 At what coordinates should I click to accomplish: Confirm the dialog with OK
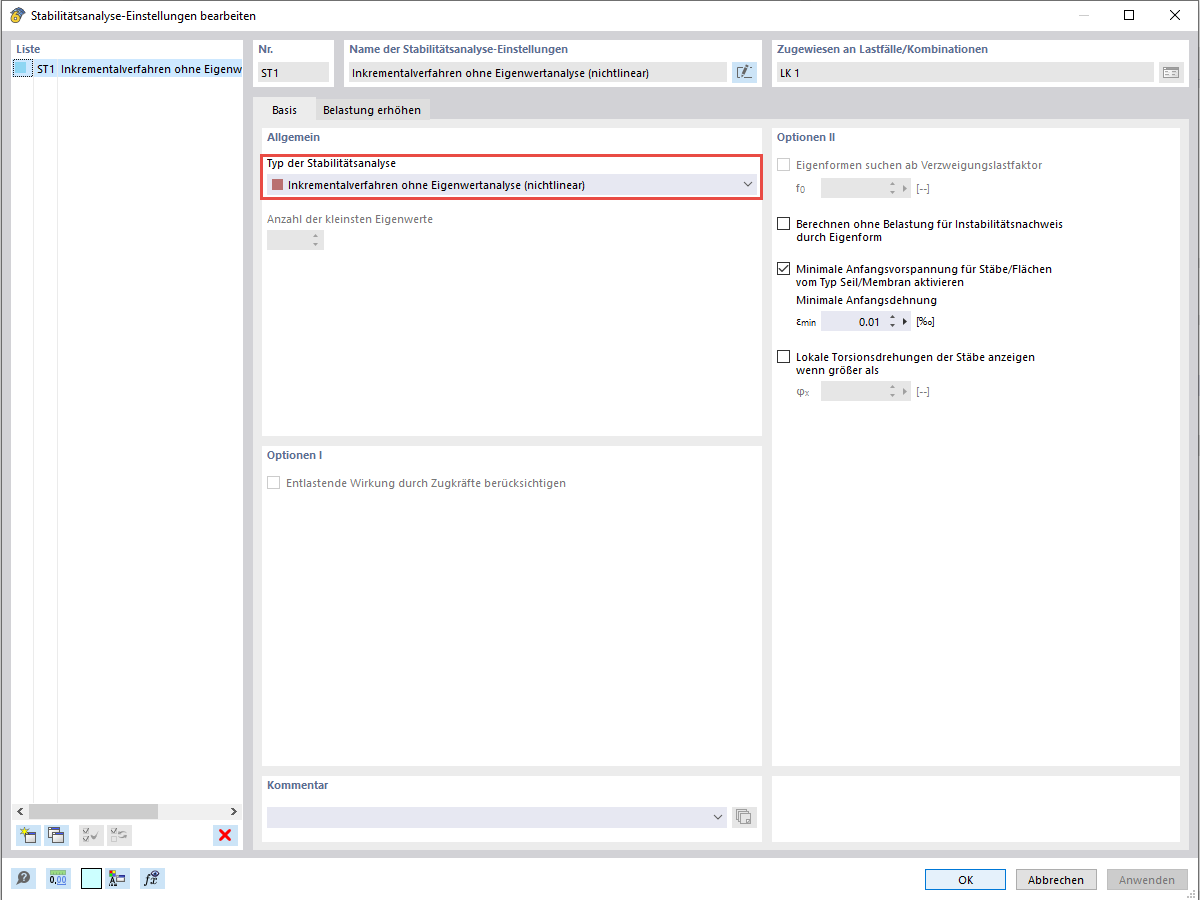click(964, 879)
